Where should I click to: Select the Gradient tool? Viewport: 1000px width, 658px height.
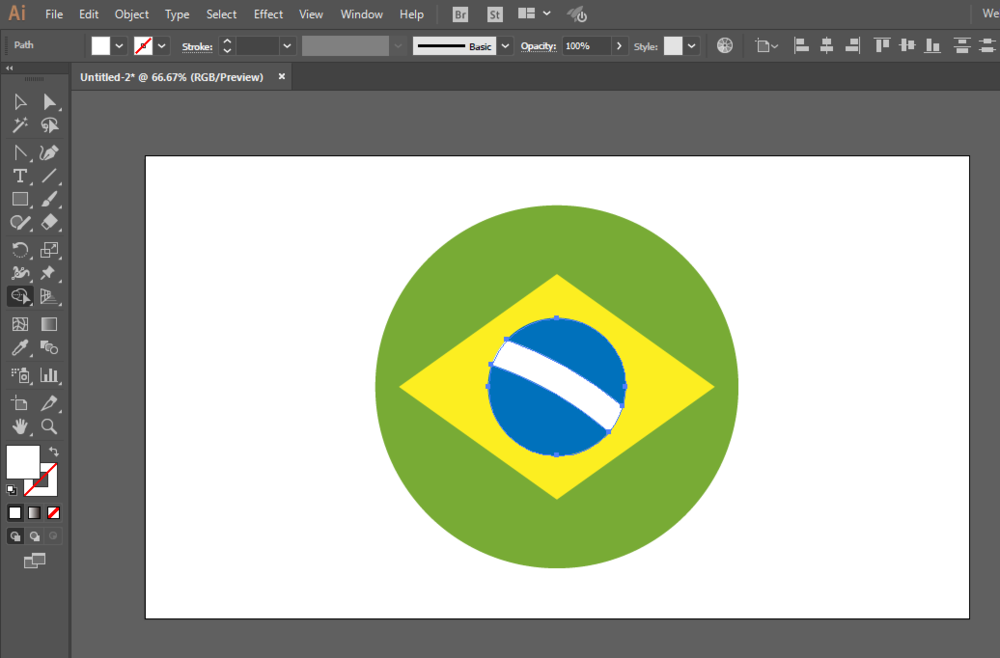pos(49,324)
